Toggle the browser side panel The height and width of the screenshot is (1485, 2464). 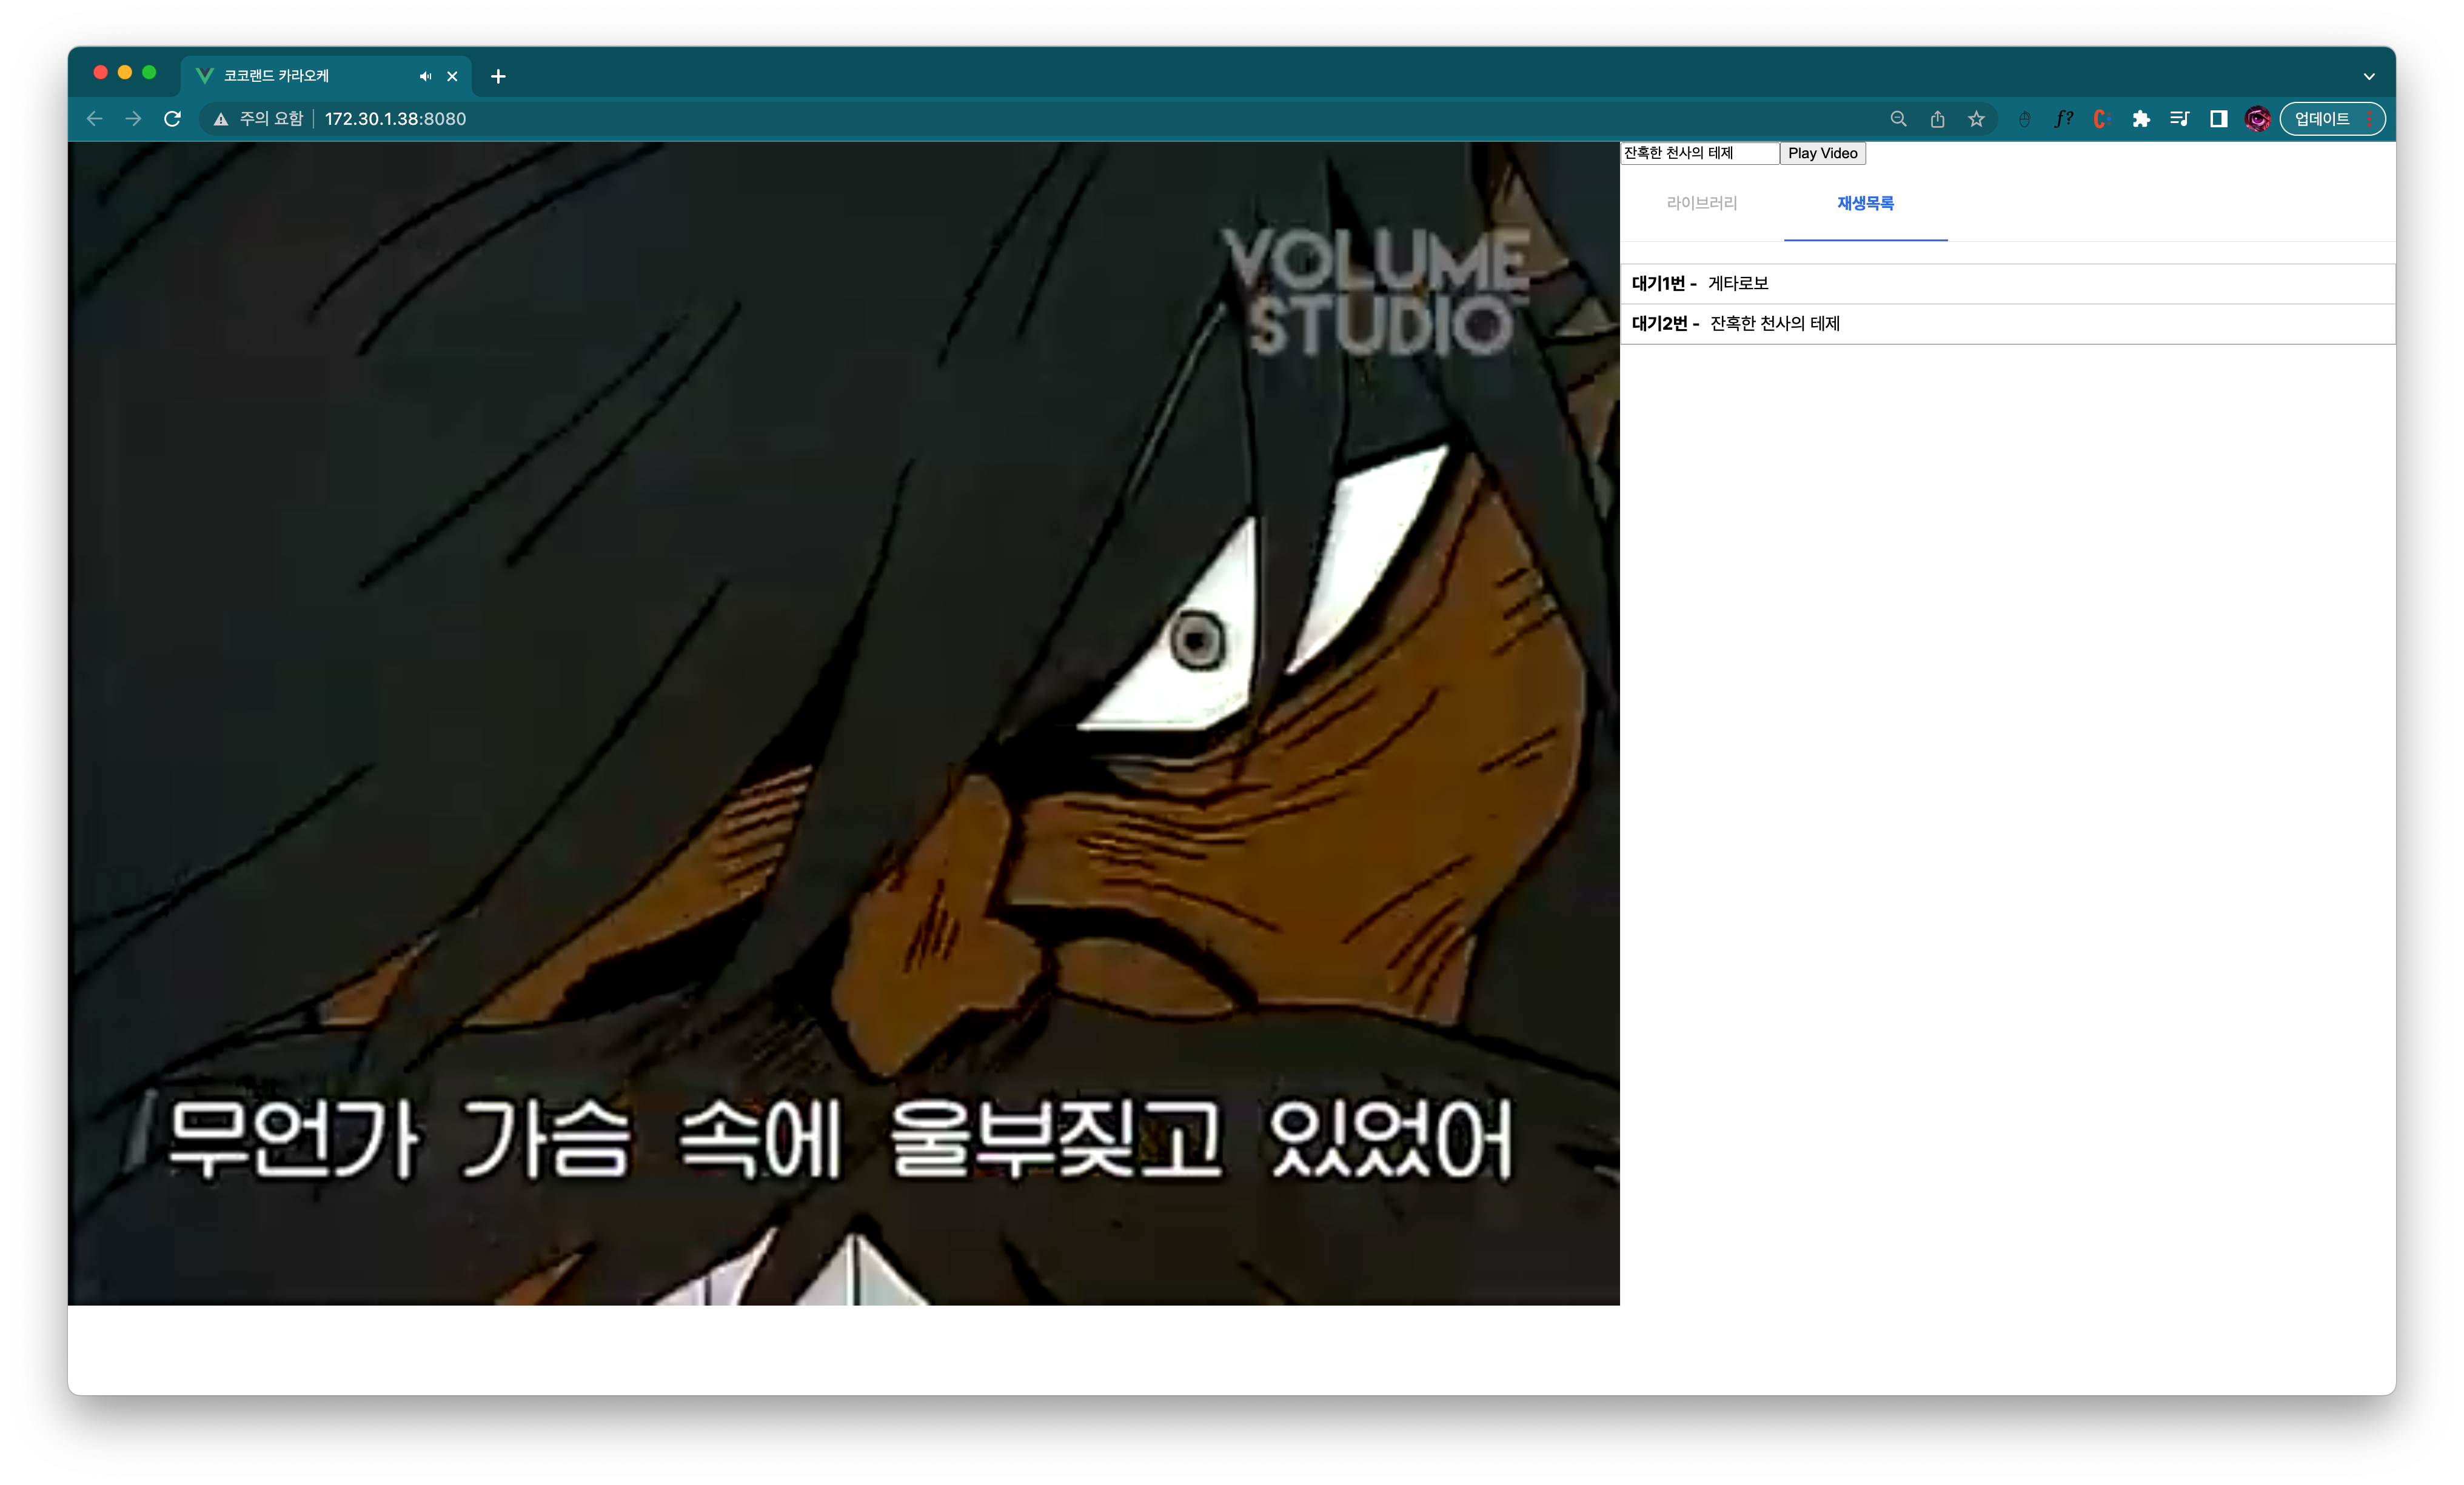click(x=2218, y=119)
